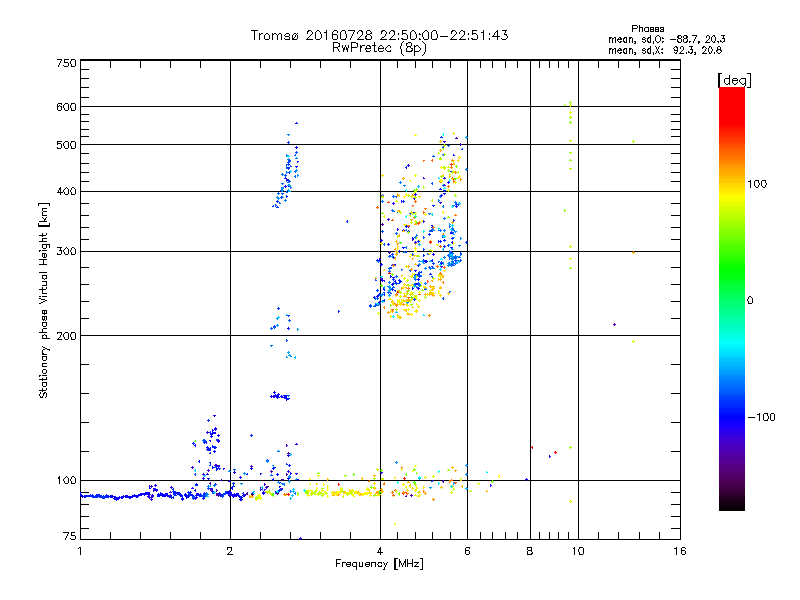800x600 pixels.
Task: Click the x-axis tick label '10'
Action: pos(578,551)
